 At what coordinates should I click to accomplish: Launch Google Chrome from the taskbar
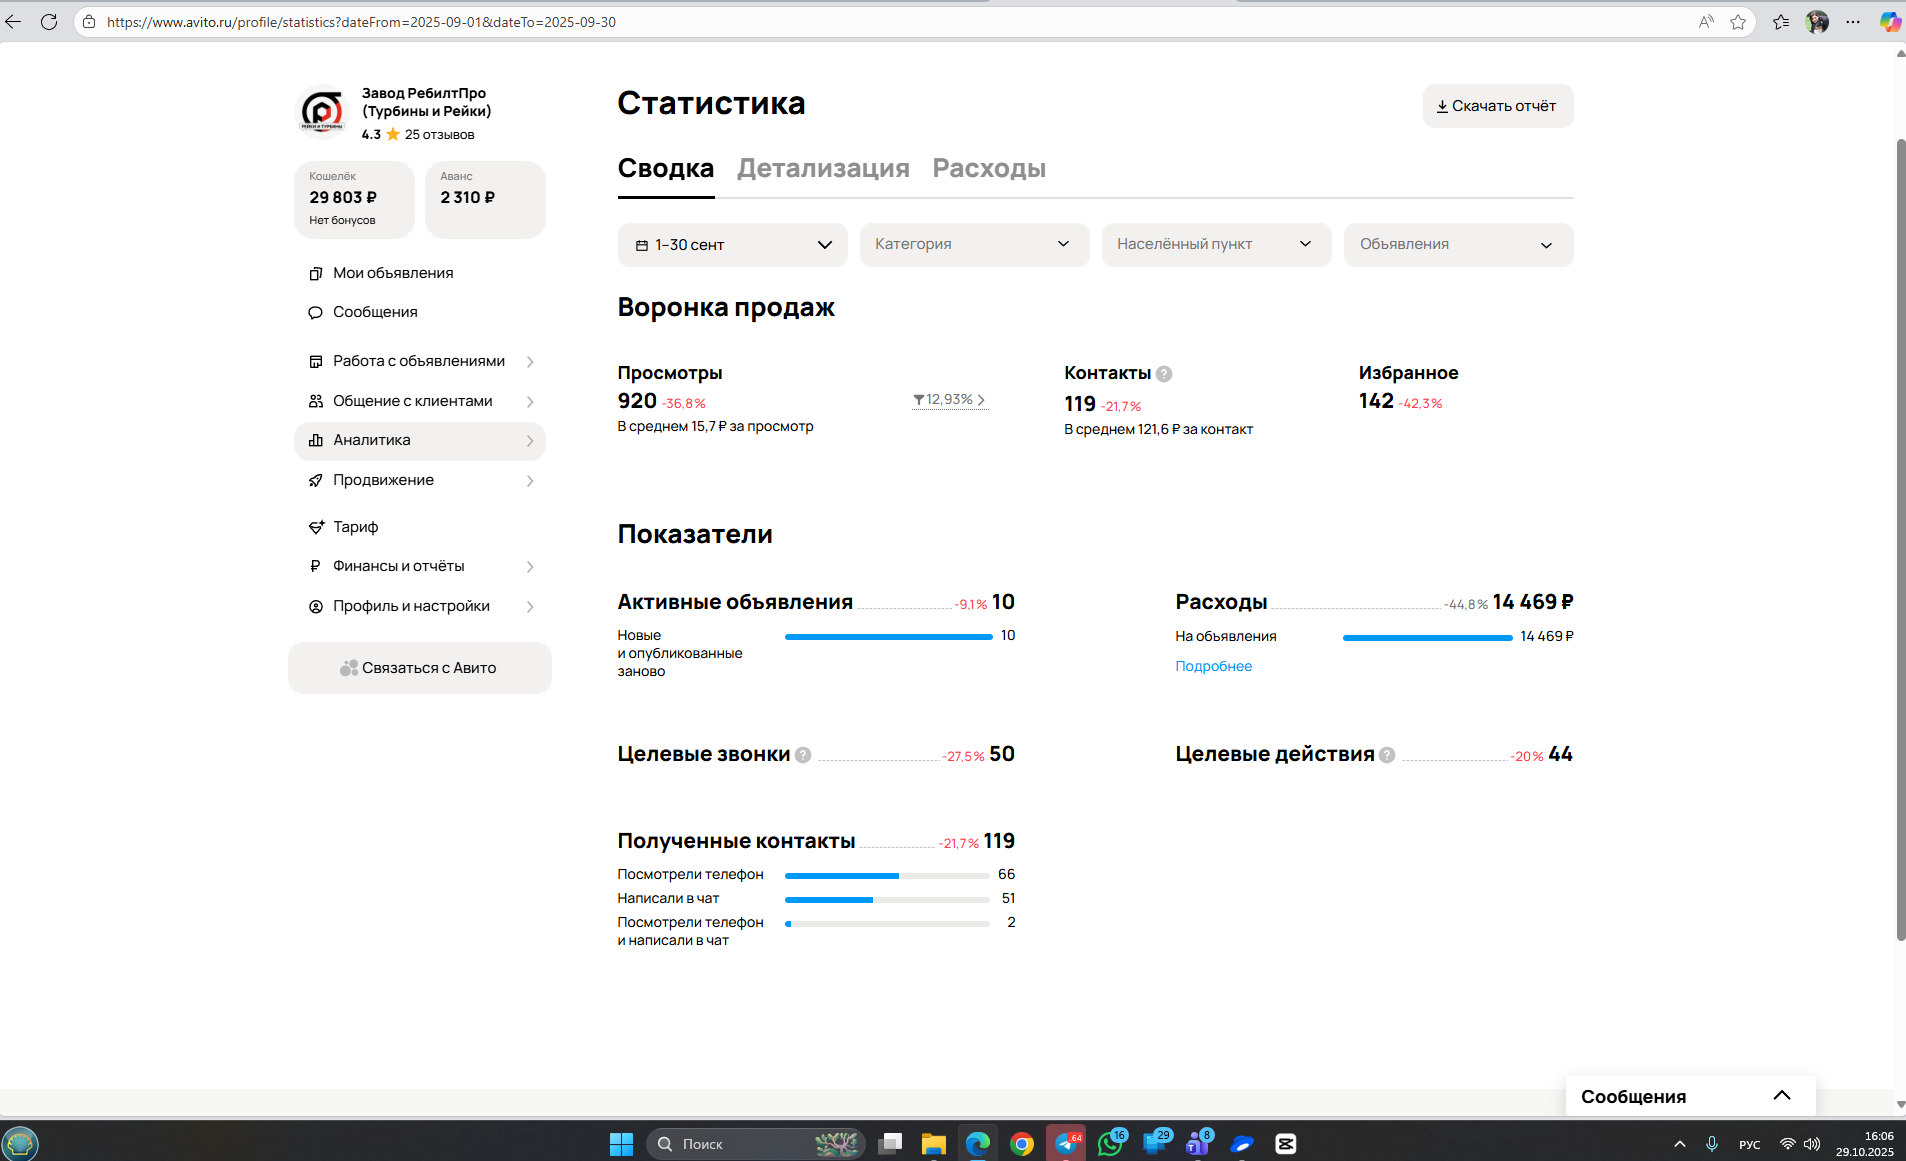(x=1022, y=1144)
